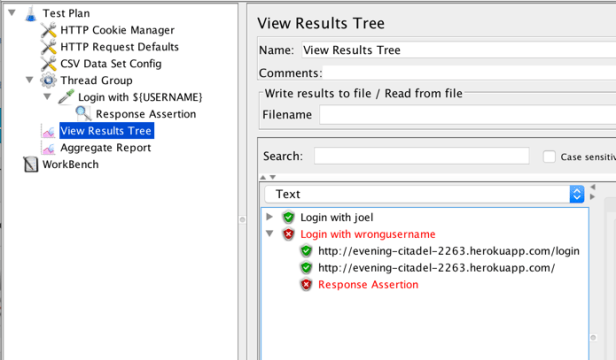Select View Results Tree listener
This screenshot has width=616, height=360.
pos(106,131)
